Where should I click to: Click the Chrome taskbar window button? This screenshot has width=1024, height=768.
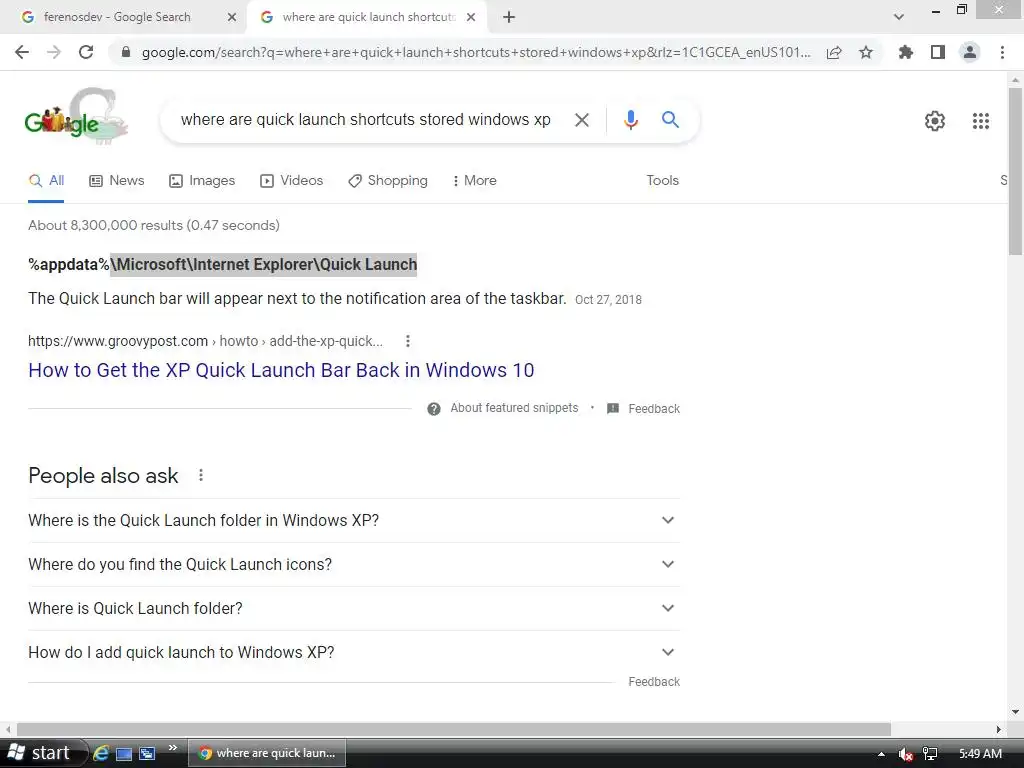(x=267, y=754)
